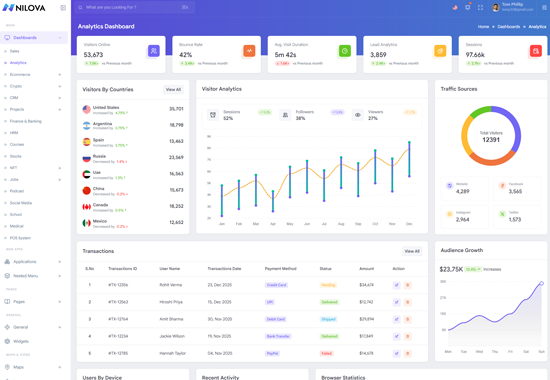Image resolution: width=550 pixels, height=380 pixels.
Task: Delete Jackie Wilson's transaction via the trash icon
Action: tap(408, 336)
